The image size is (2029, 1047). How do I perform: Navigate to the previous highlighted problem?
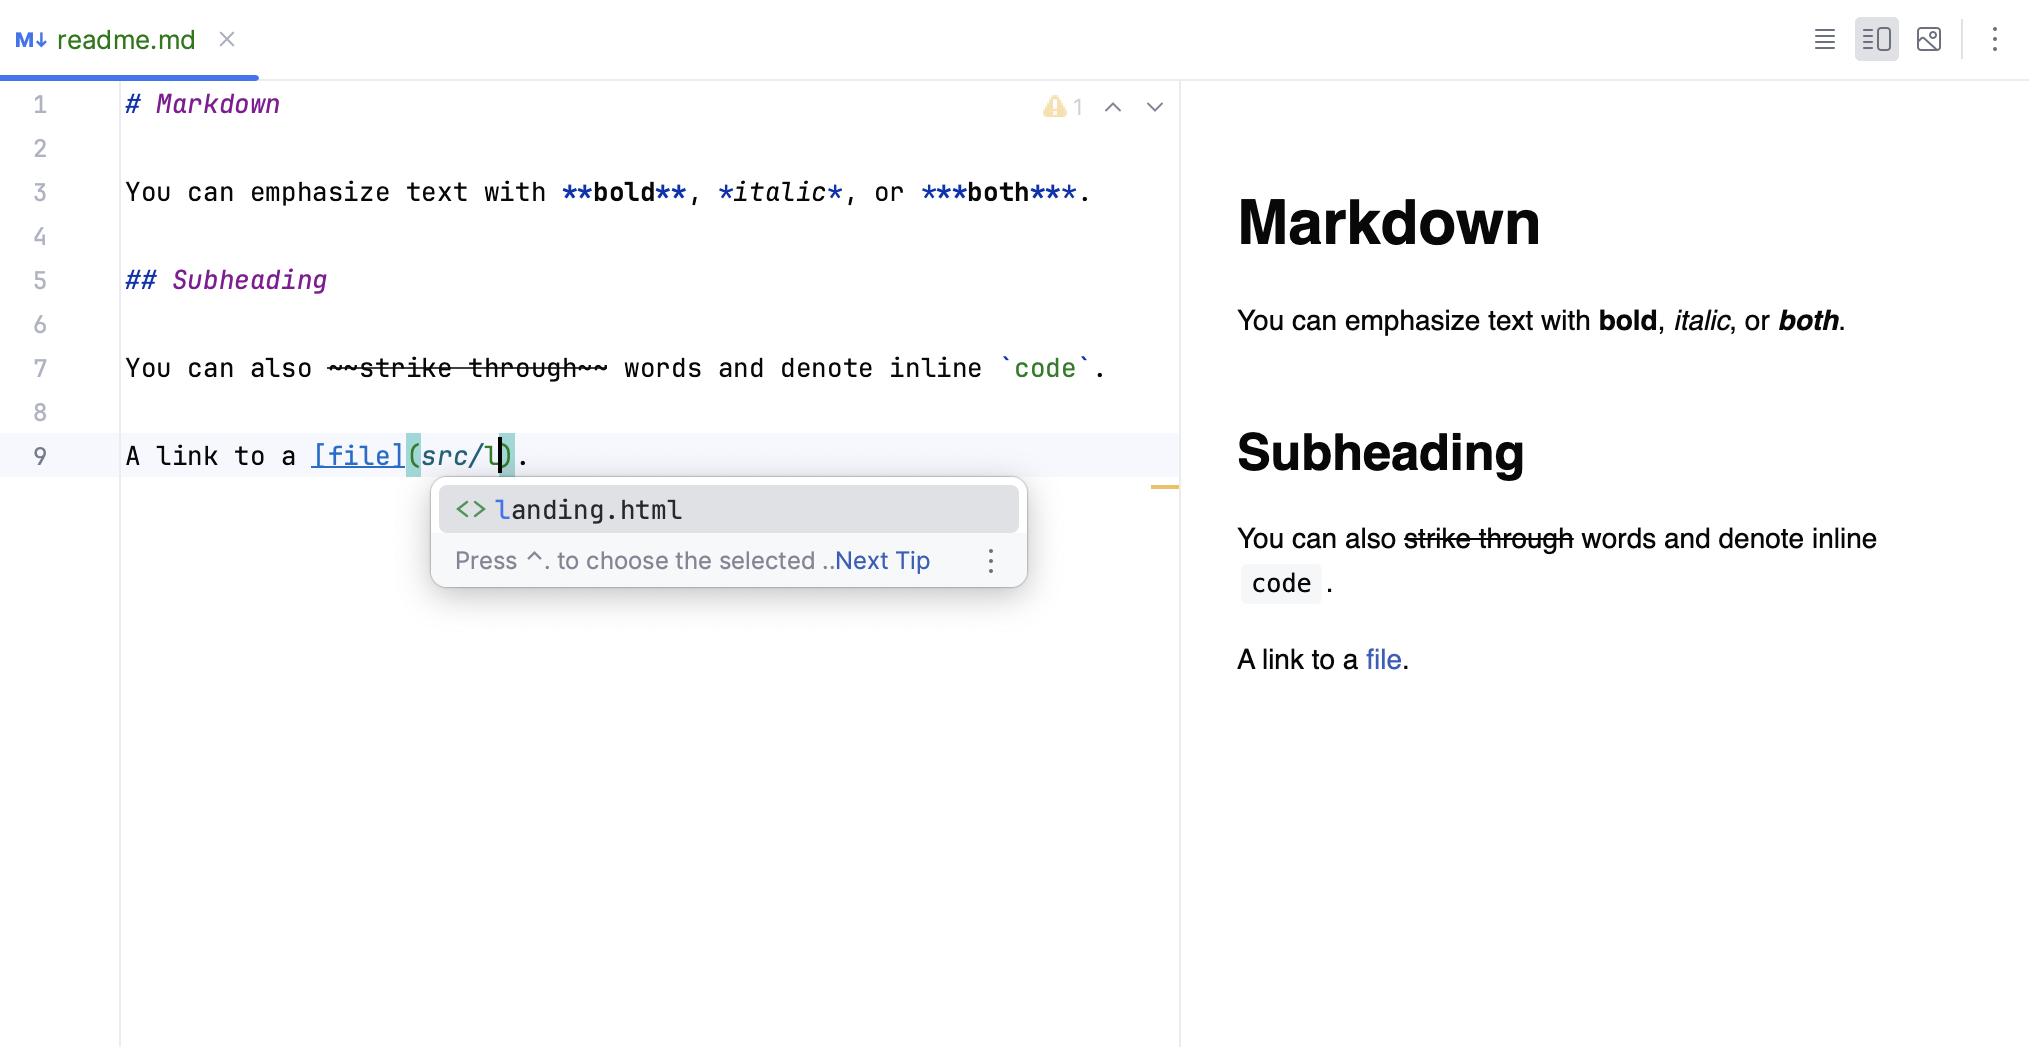(1113, 106)
